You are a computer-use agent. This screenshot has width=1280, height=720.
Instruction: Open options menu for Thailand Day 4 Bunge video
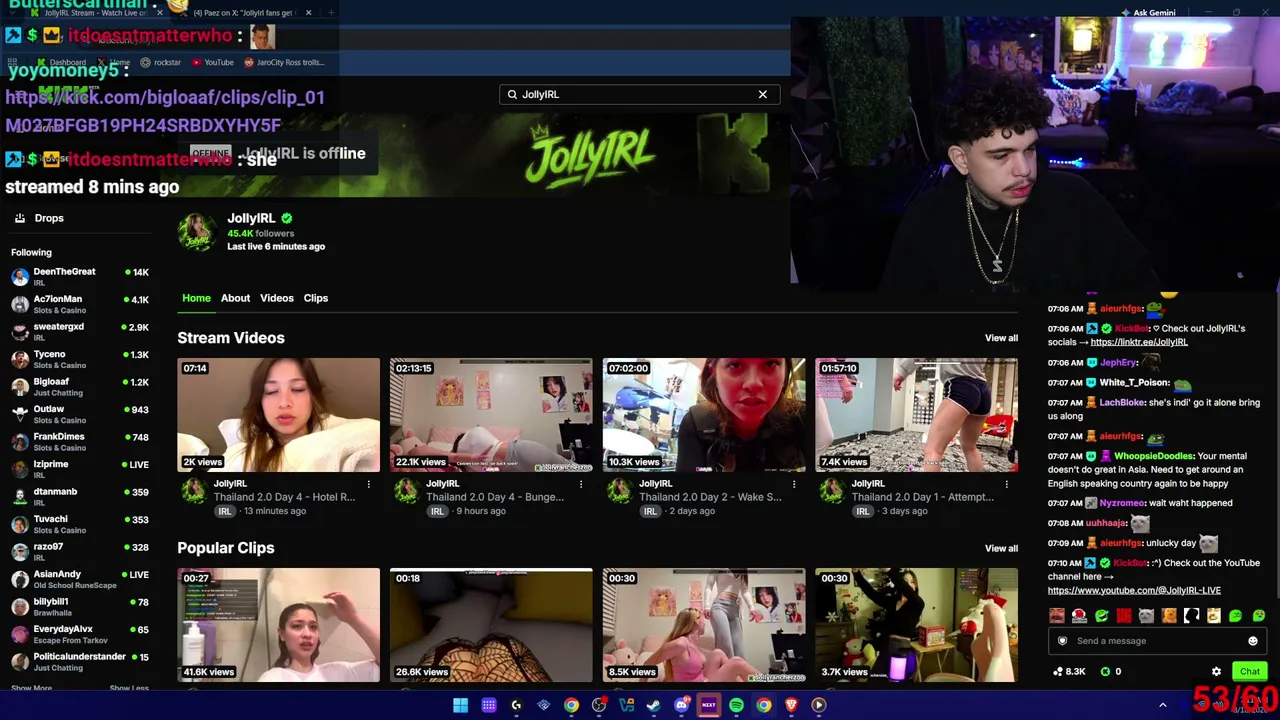tap(581, 485)
